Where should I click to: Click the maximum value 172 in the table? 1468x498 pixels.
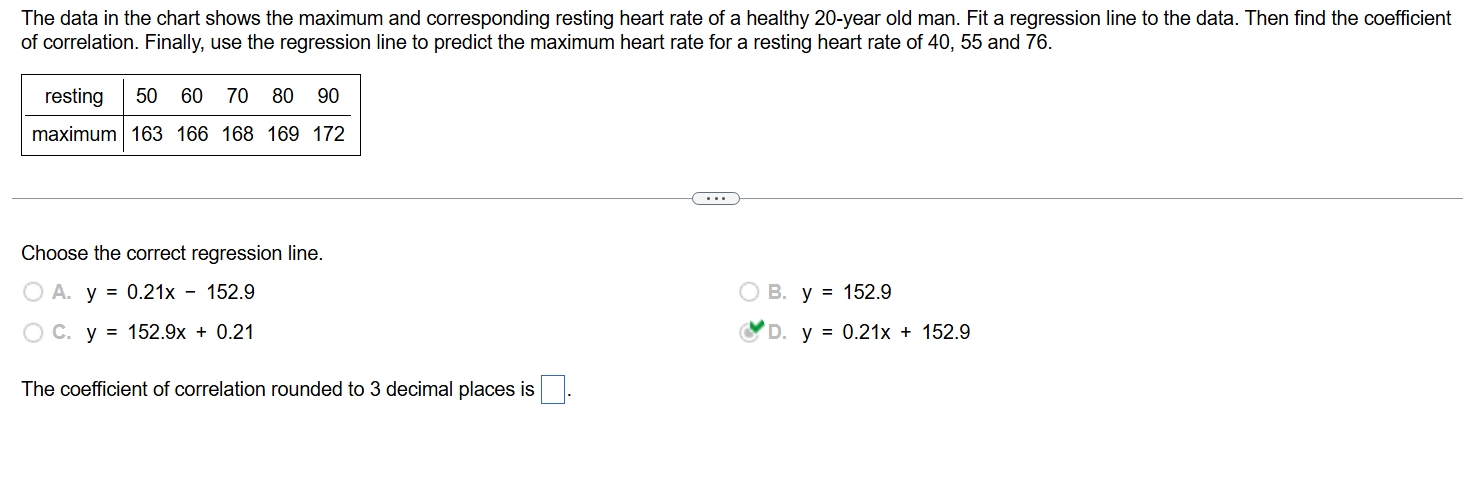328,134
